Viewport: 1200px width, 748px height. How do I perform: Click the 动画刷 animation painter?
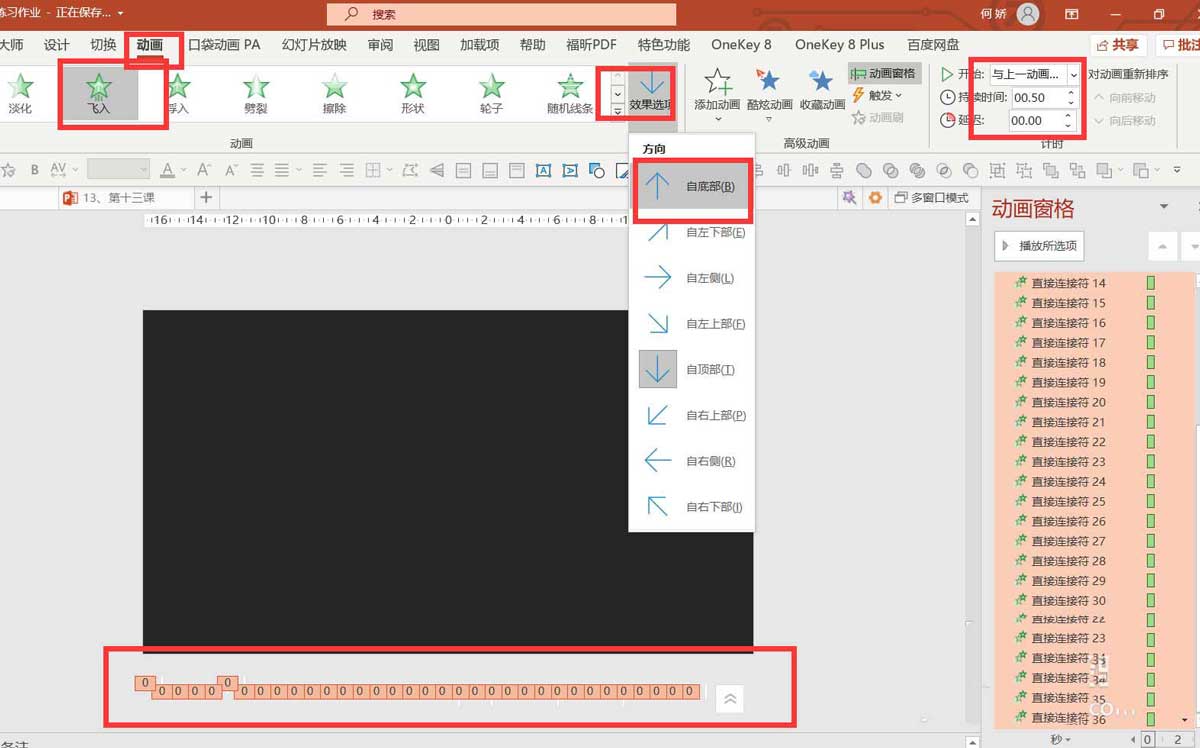point(877,117)
